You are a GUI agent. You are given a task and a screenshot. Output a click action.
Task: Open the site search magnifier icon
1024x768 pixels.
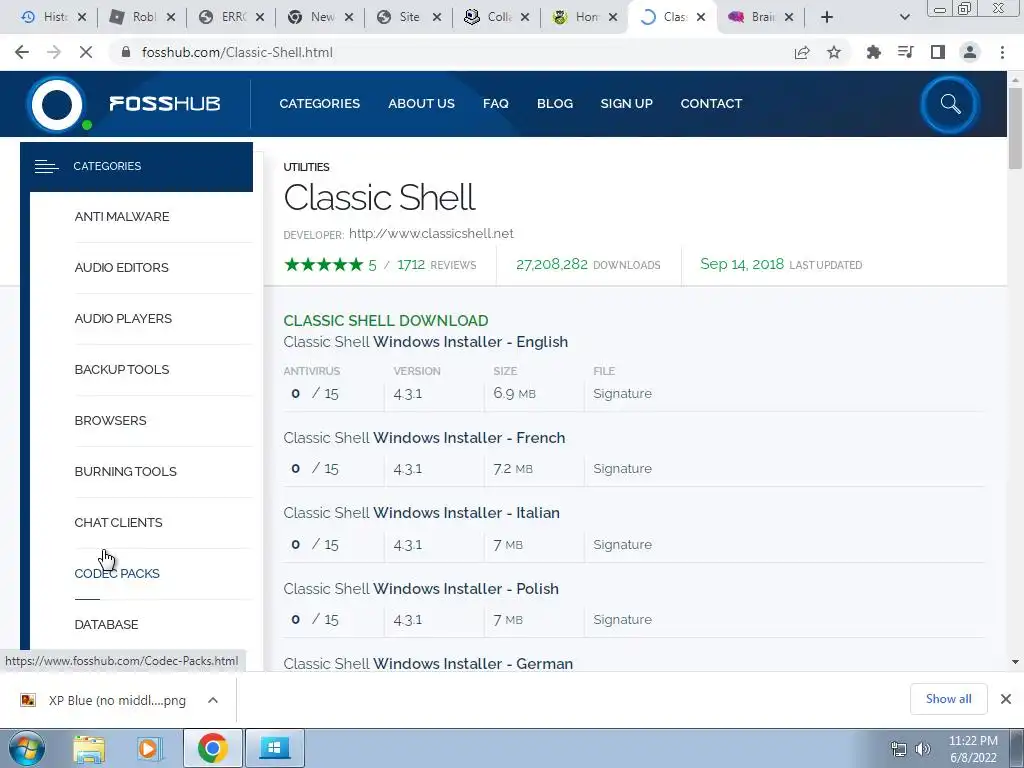pyautogui.click(x=950, y=104)
